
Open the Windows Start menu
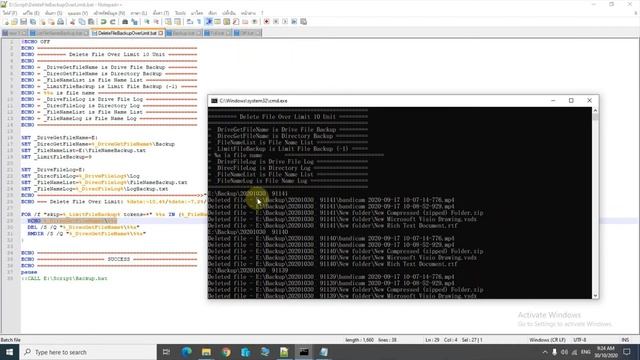pos(9,352)
